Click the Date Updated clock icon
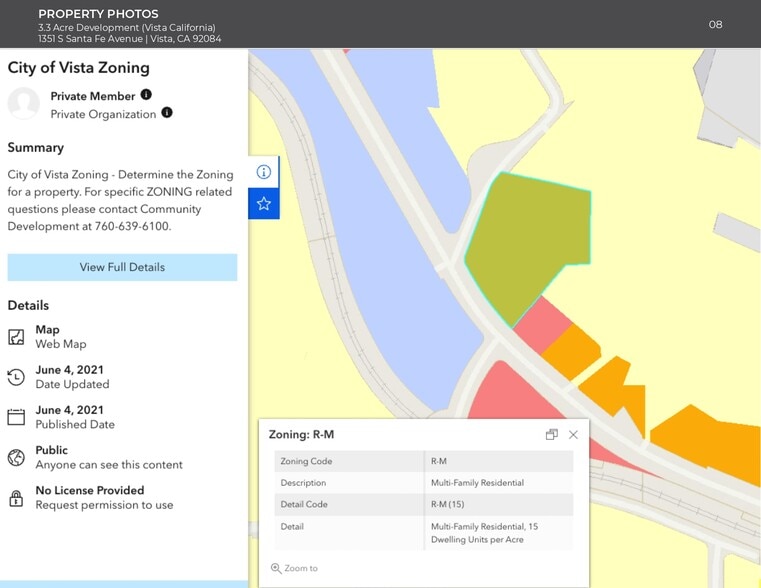This screenshot has height=588, width=761. pyautogui.click(x=16, y=377)
